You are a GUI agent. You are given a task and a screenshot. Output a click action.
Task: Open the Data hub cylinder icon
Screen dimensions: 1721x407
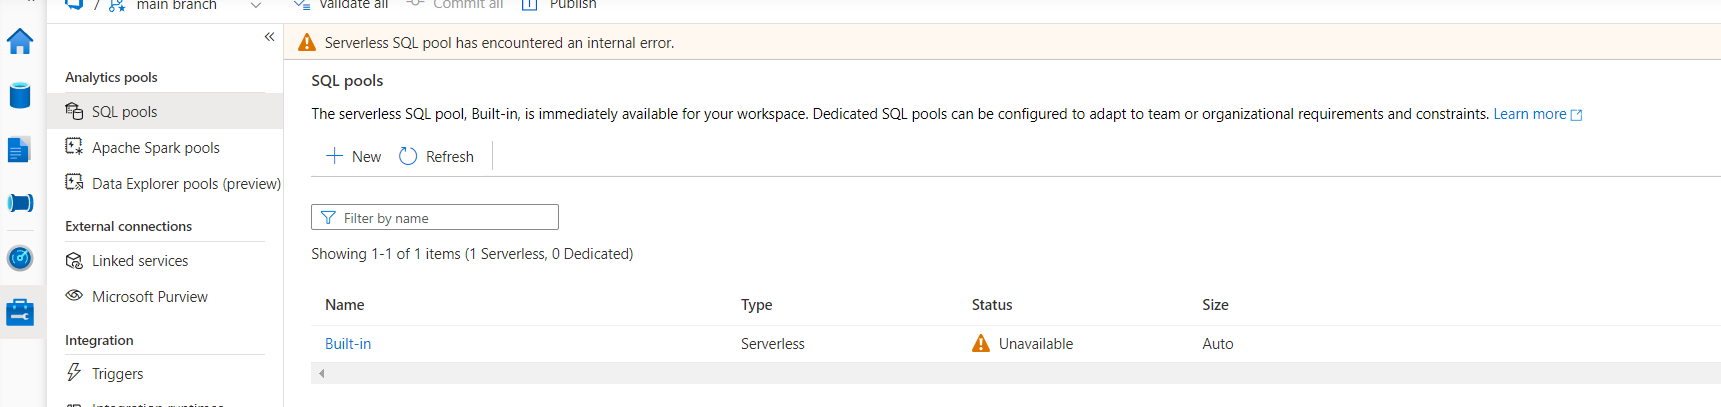(x=20, y=96)
